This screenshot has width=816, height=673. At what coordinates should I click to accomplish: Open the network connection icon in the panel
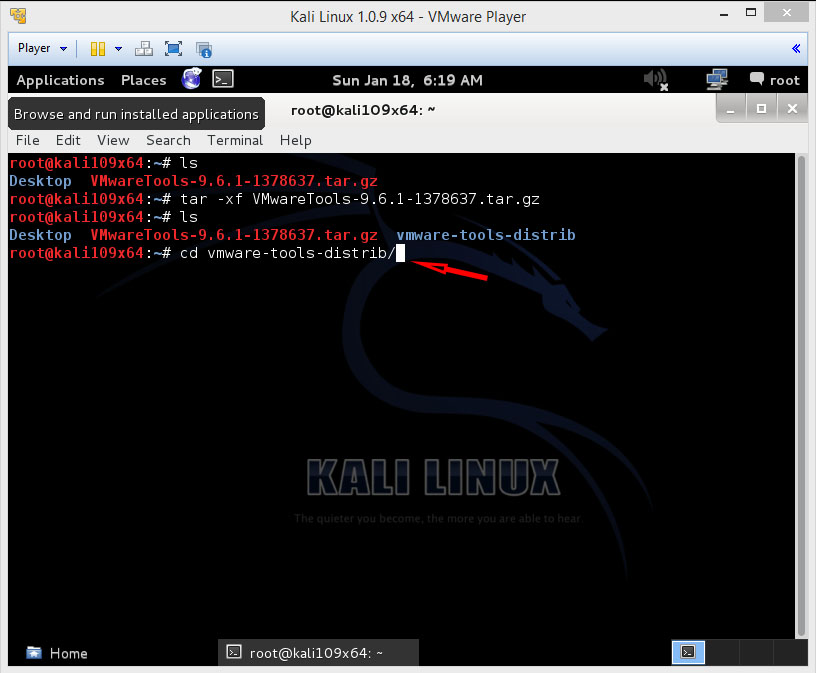click(717, 80)
